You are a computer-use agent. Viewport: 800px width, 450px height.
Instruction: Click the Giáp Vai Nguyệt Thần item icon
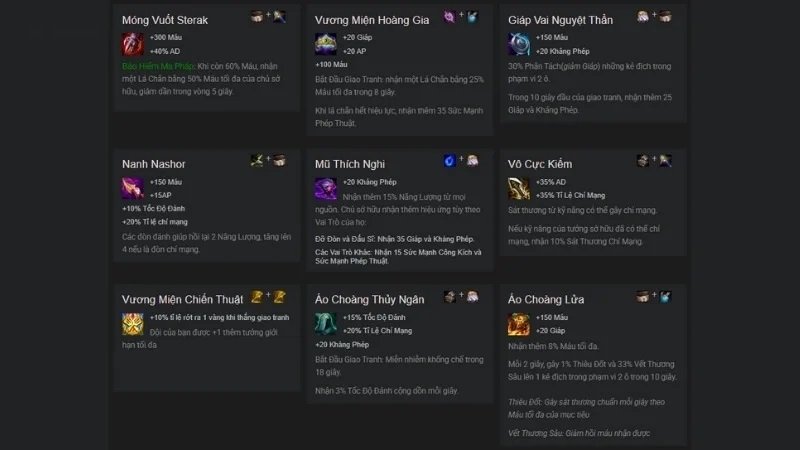[x=519, y=44]
